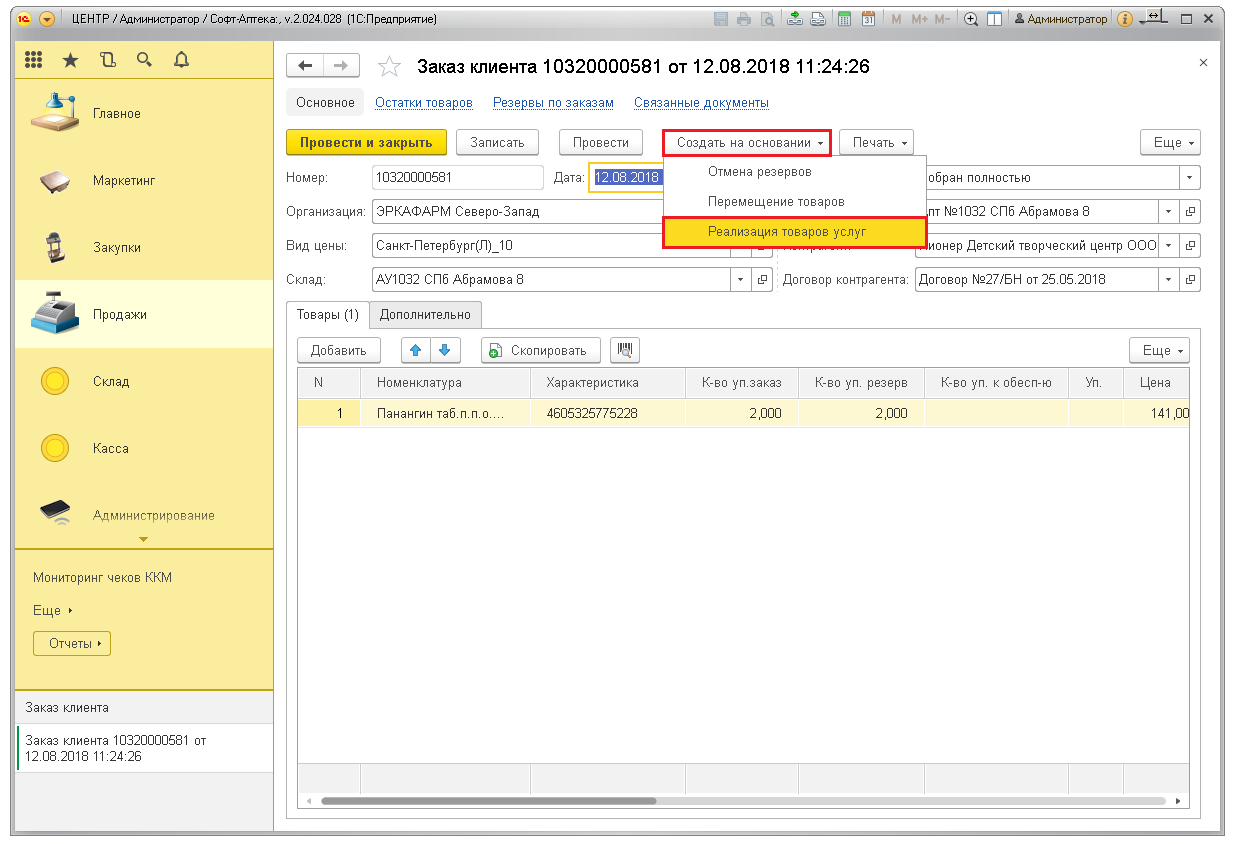Screen dimensions: 1240x844
Task: Open notifications bell icon
Action: [x=181, y=60]
